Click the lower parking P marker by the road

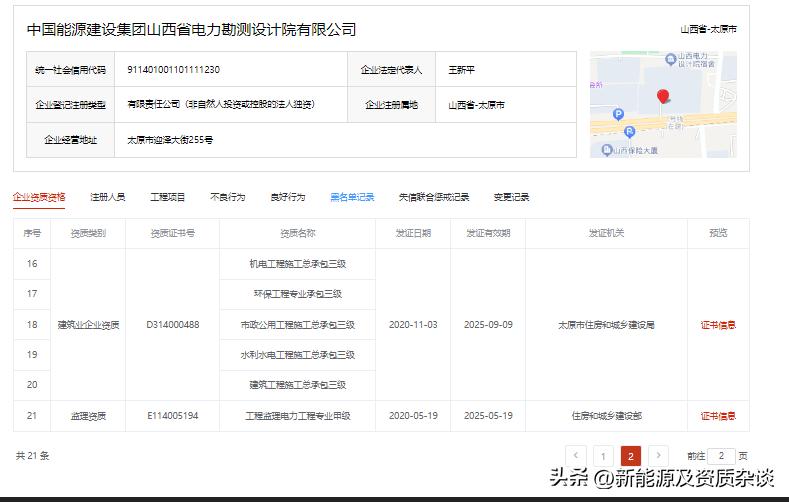(629, 132)
